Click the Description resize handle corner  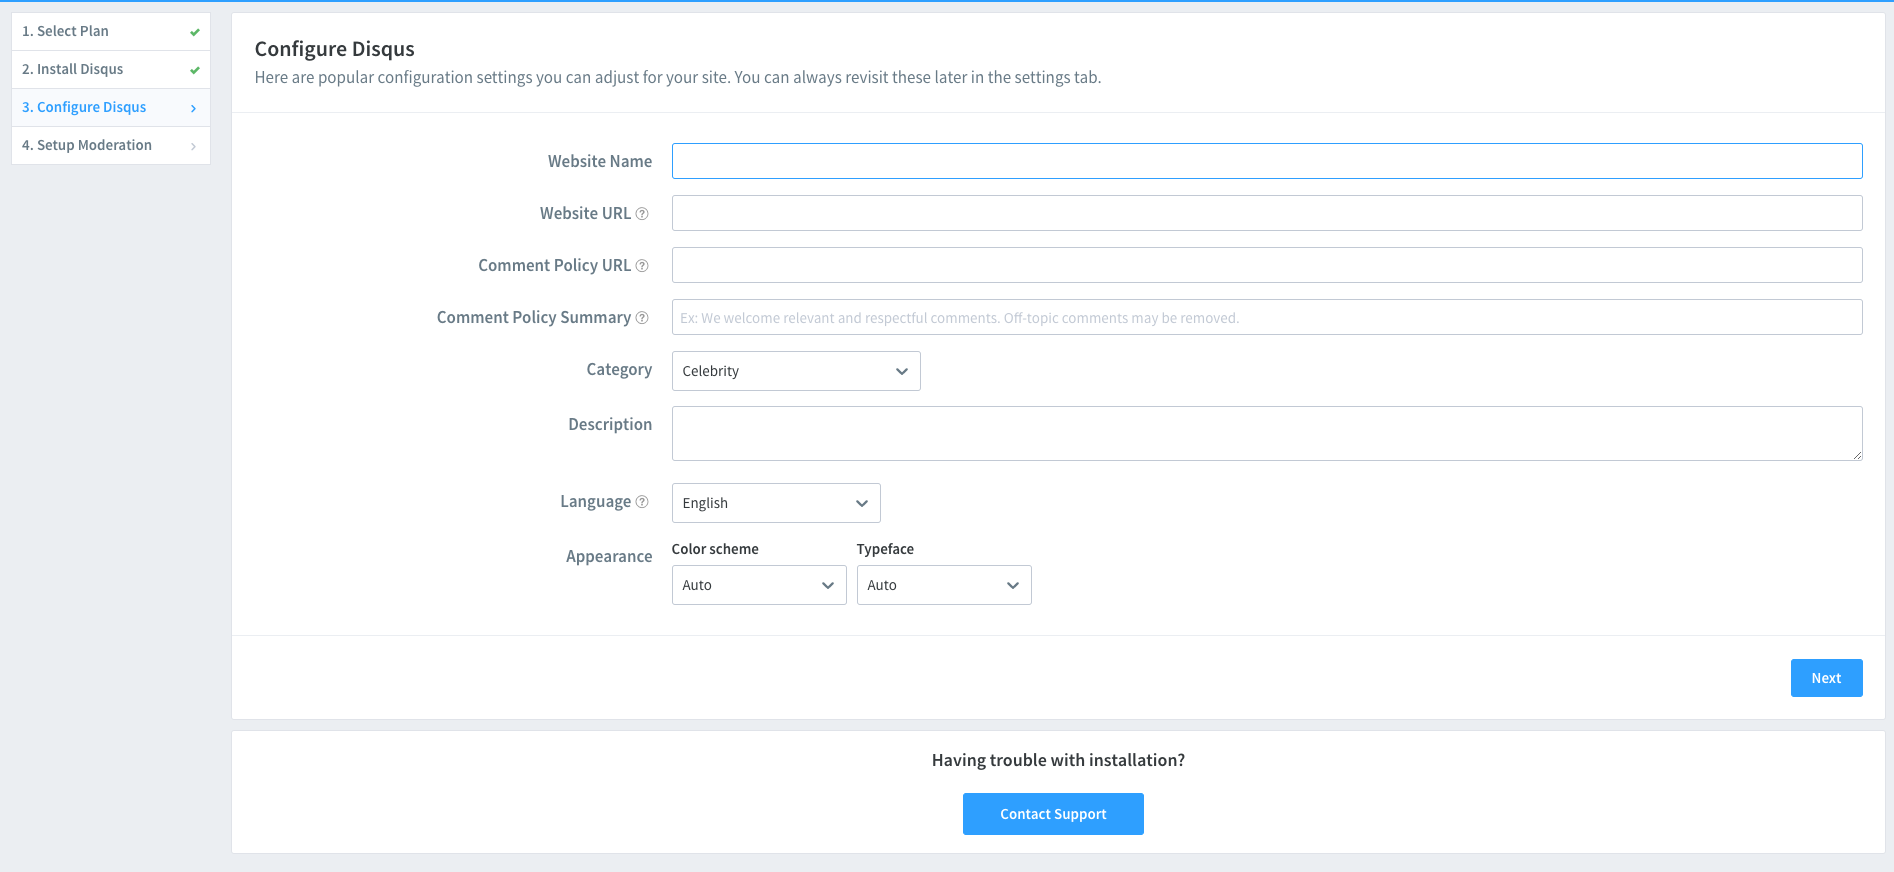1857,455
